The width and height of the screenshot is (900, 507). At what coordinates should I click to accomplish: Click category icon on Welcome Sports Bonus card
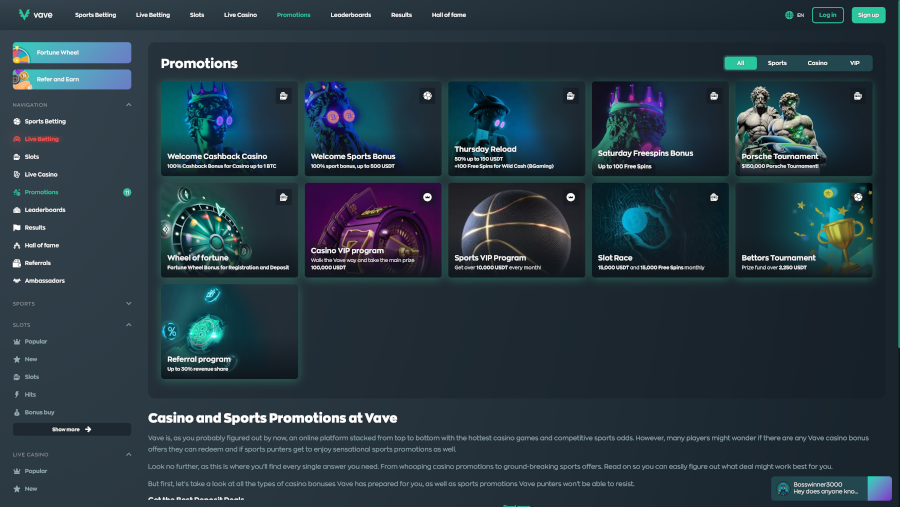click(427, 96)
